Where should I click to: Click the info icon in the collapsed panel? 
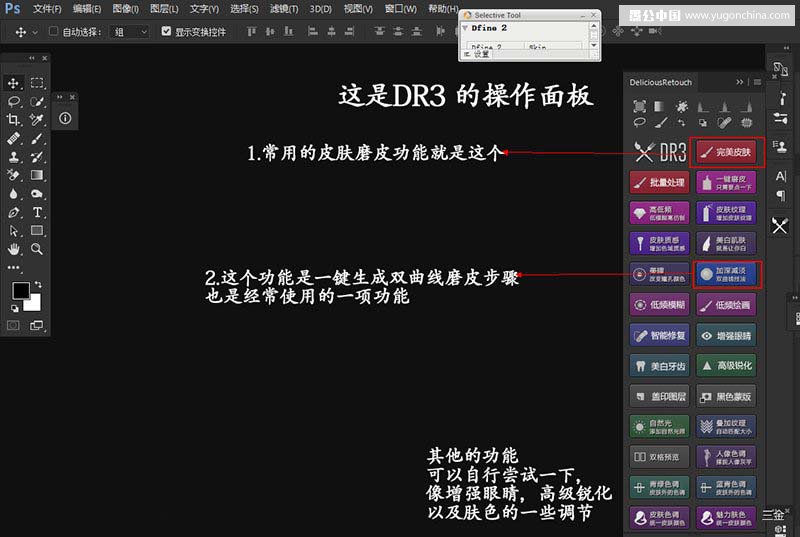click(65, 118)
